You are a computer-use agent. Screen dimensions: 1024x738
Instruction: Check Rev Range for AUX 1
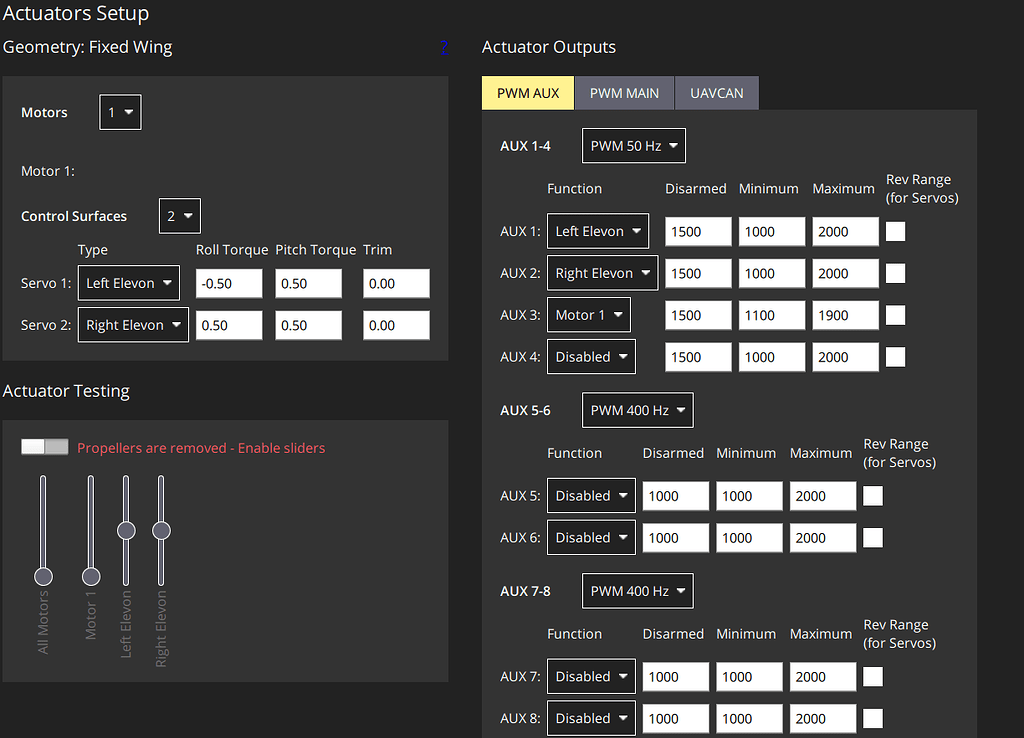895,231
